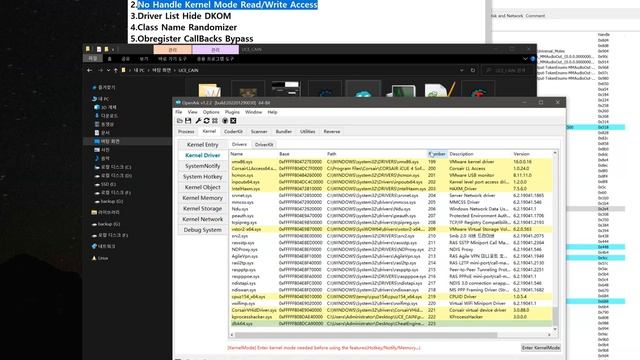Viewport: 640px width, 360px height.
Task: Select the dbk64.sys driver row
Action: point(391,323)
